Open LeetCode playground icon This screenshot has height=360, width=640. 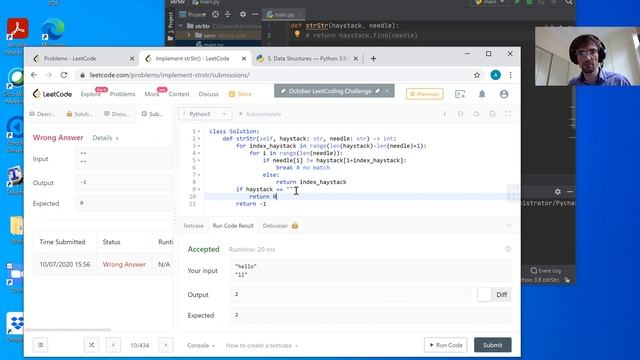click(460, 94)
